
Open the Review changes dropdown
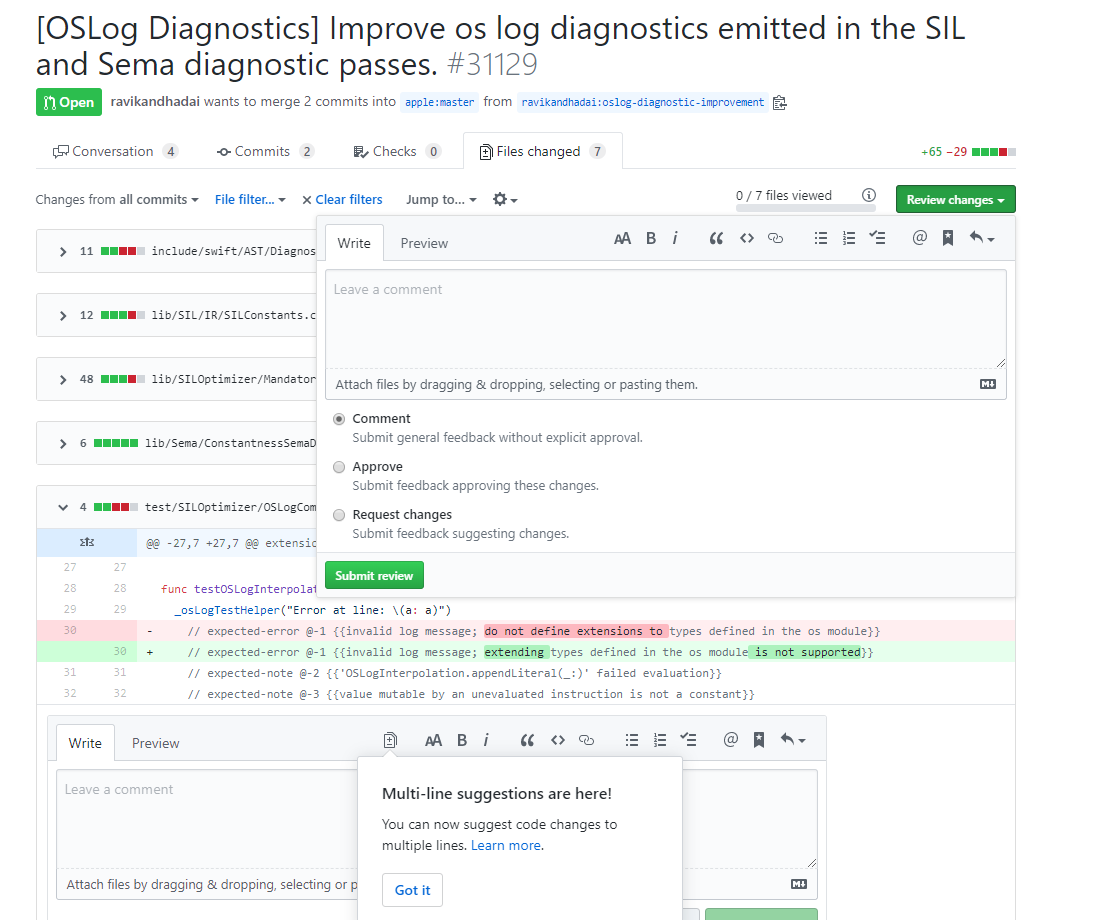tap(955, 199)
